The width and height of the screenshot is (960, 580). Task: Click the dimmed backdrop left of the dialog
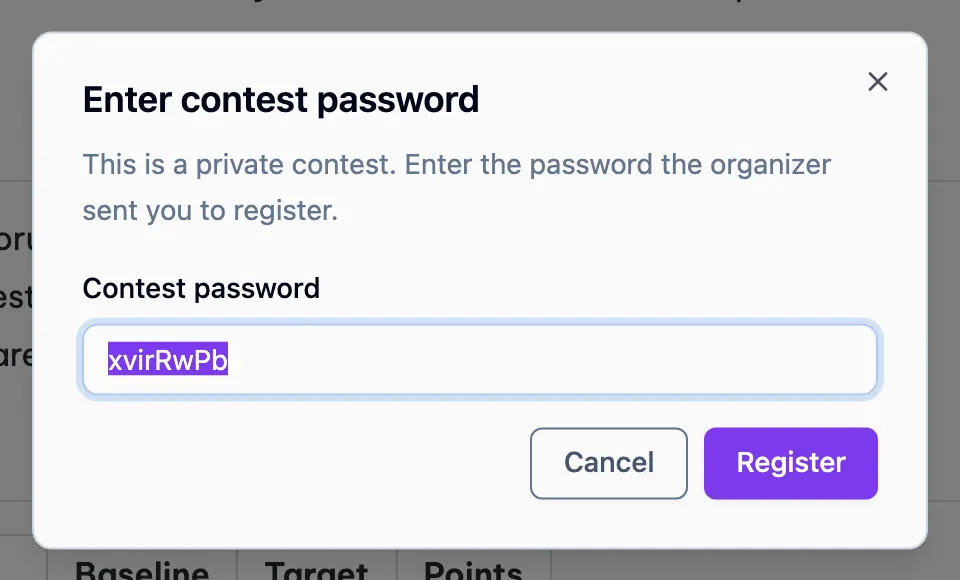(15, 429)
